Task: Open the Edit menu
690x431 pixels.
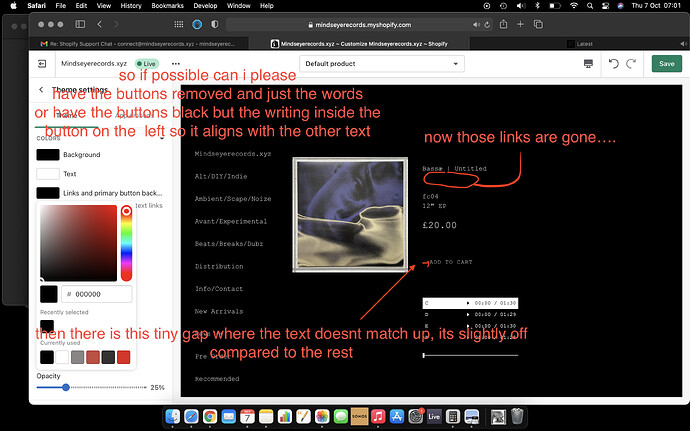Action: point(81,6)
